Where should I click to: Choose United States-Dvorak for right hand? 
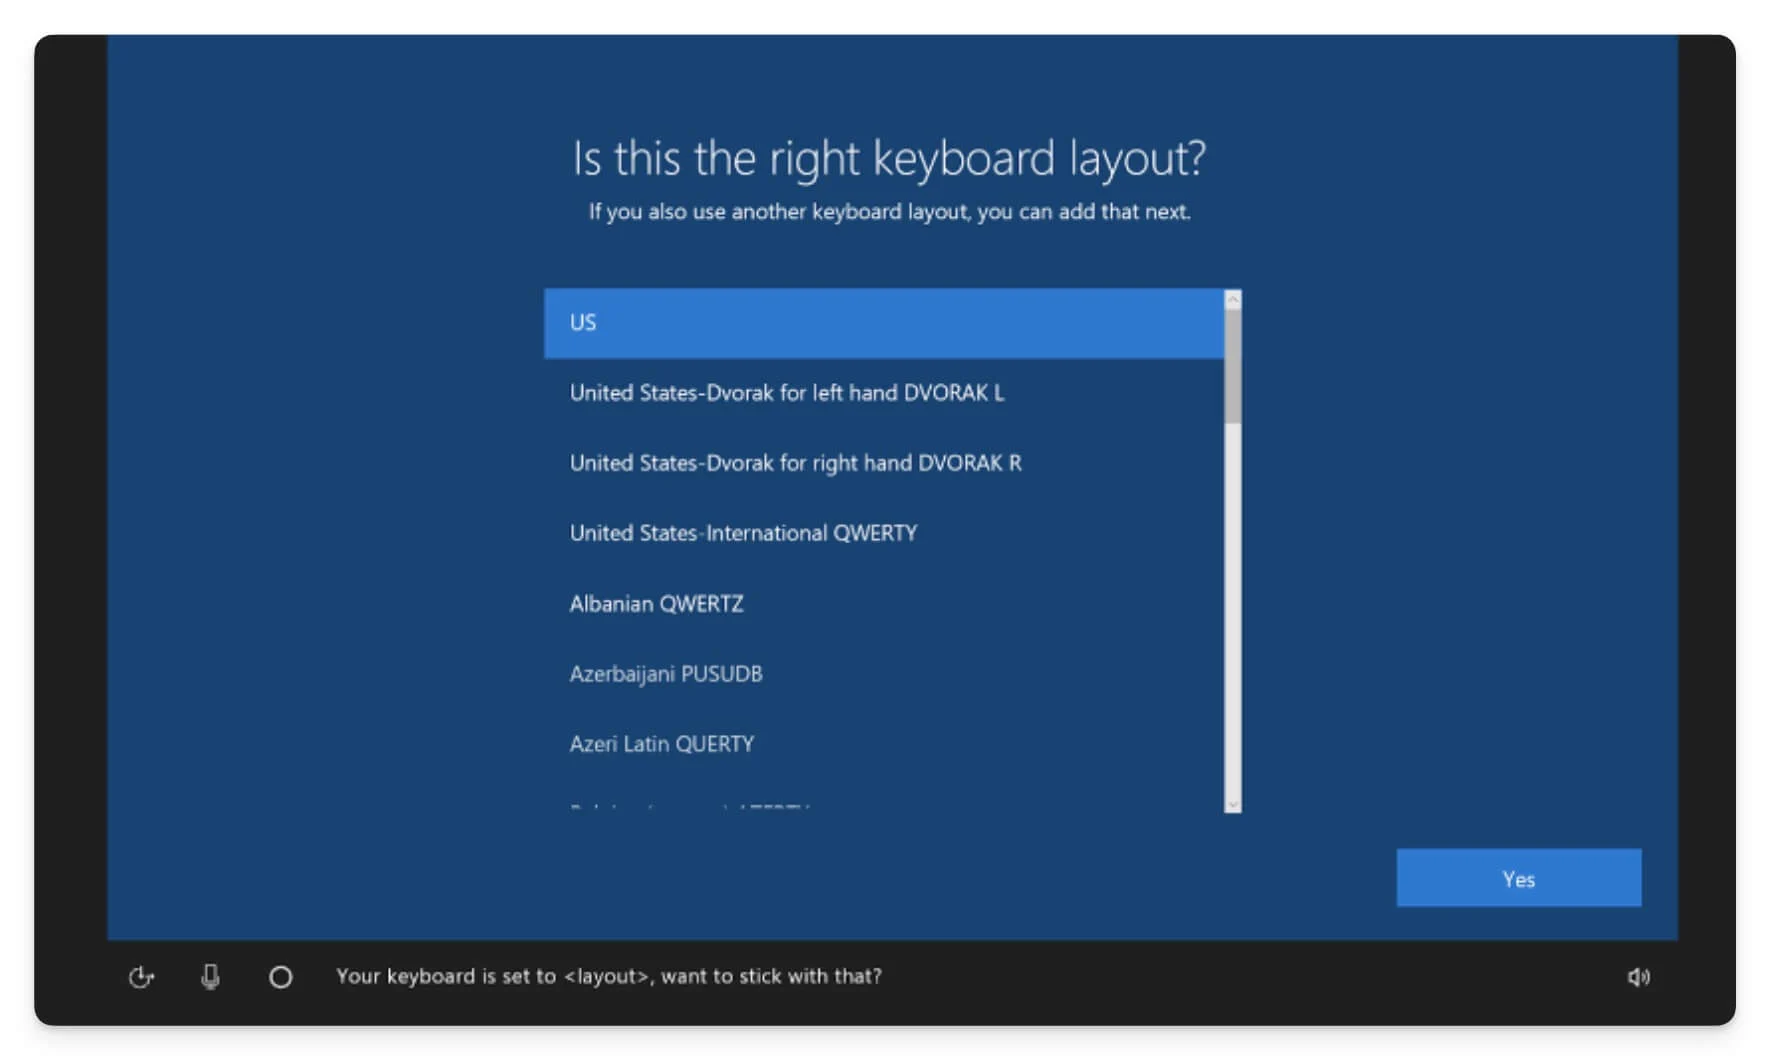click(x=884, y=463)
